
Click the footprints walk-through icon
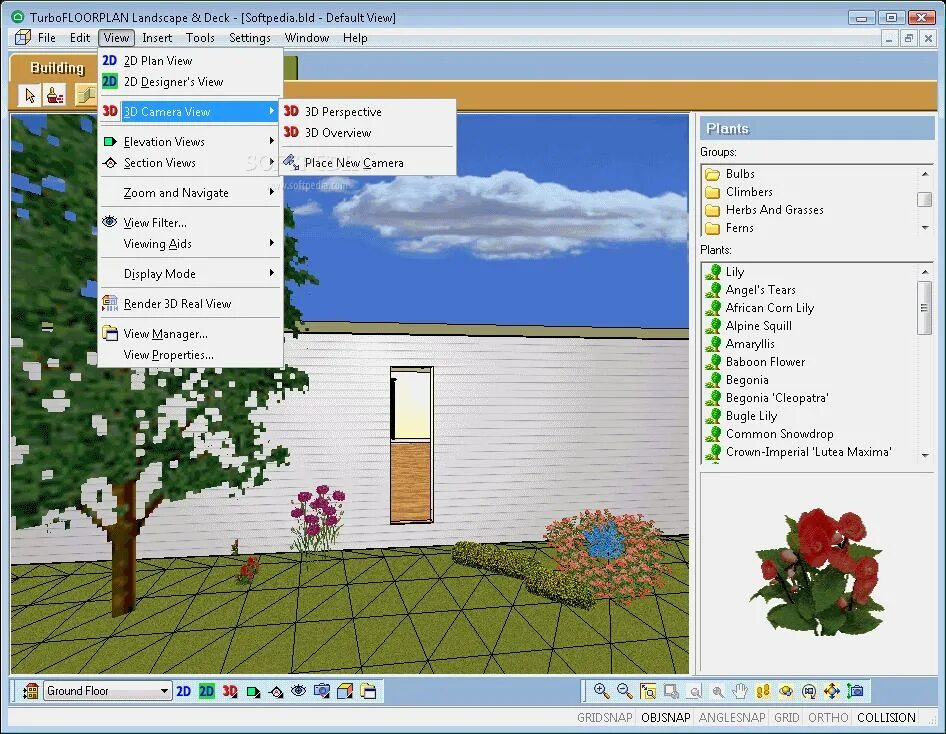[x=763, y=691]
